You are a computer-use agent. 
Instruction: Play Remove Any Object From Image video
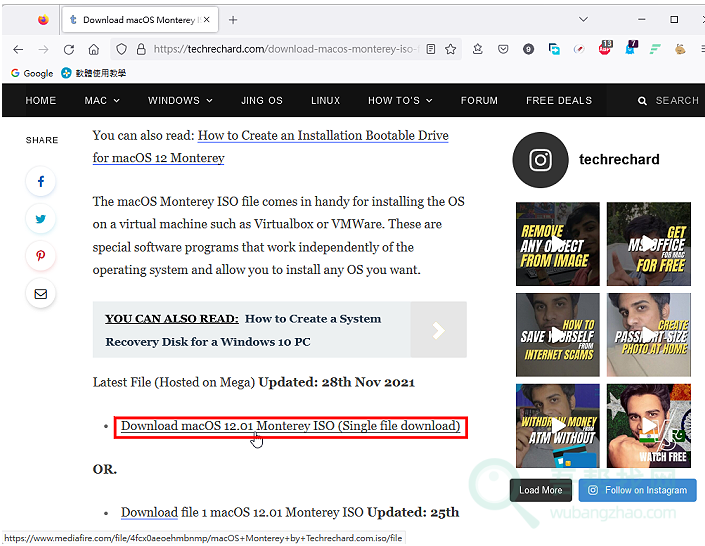[558, 244]
